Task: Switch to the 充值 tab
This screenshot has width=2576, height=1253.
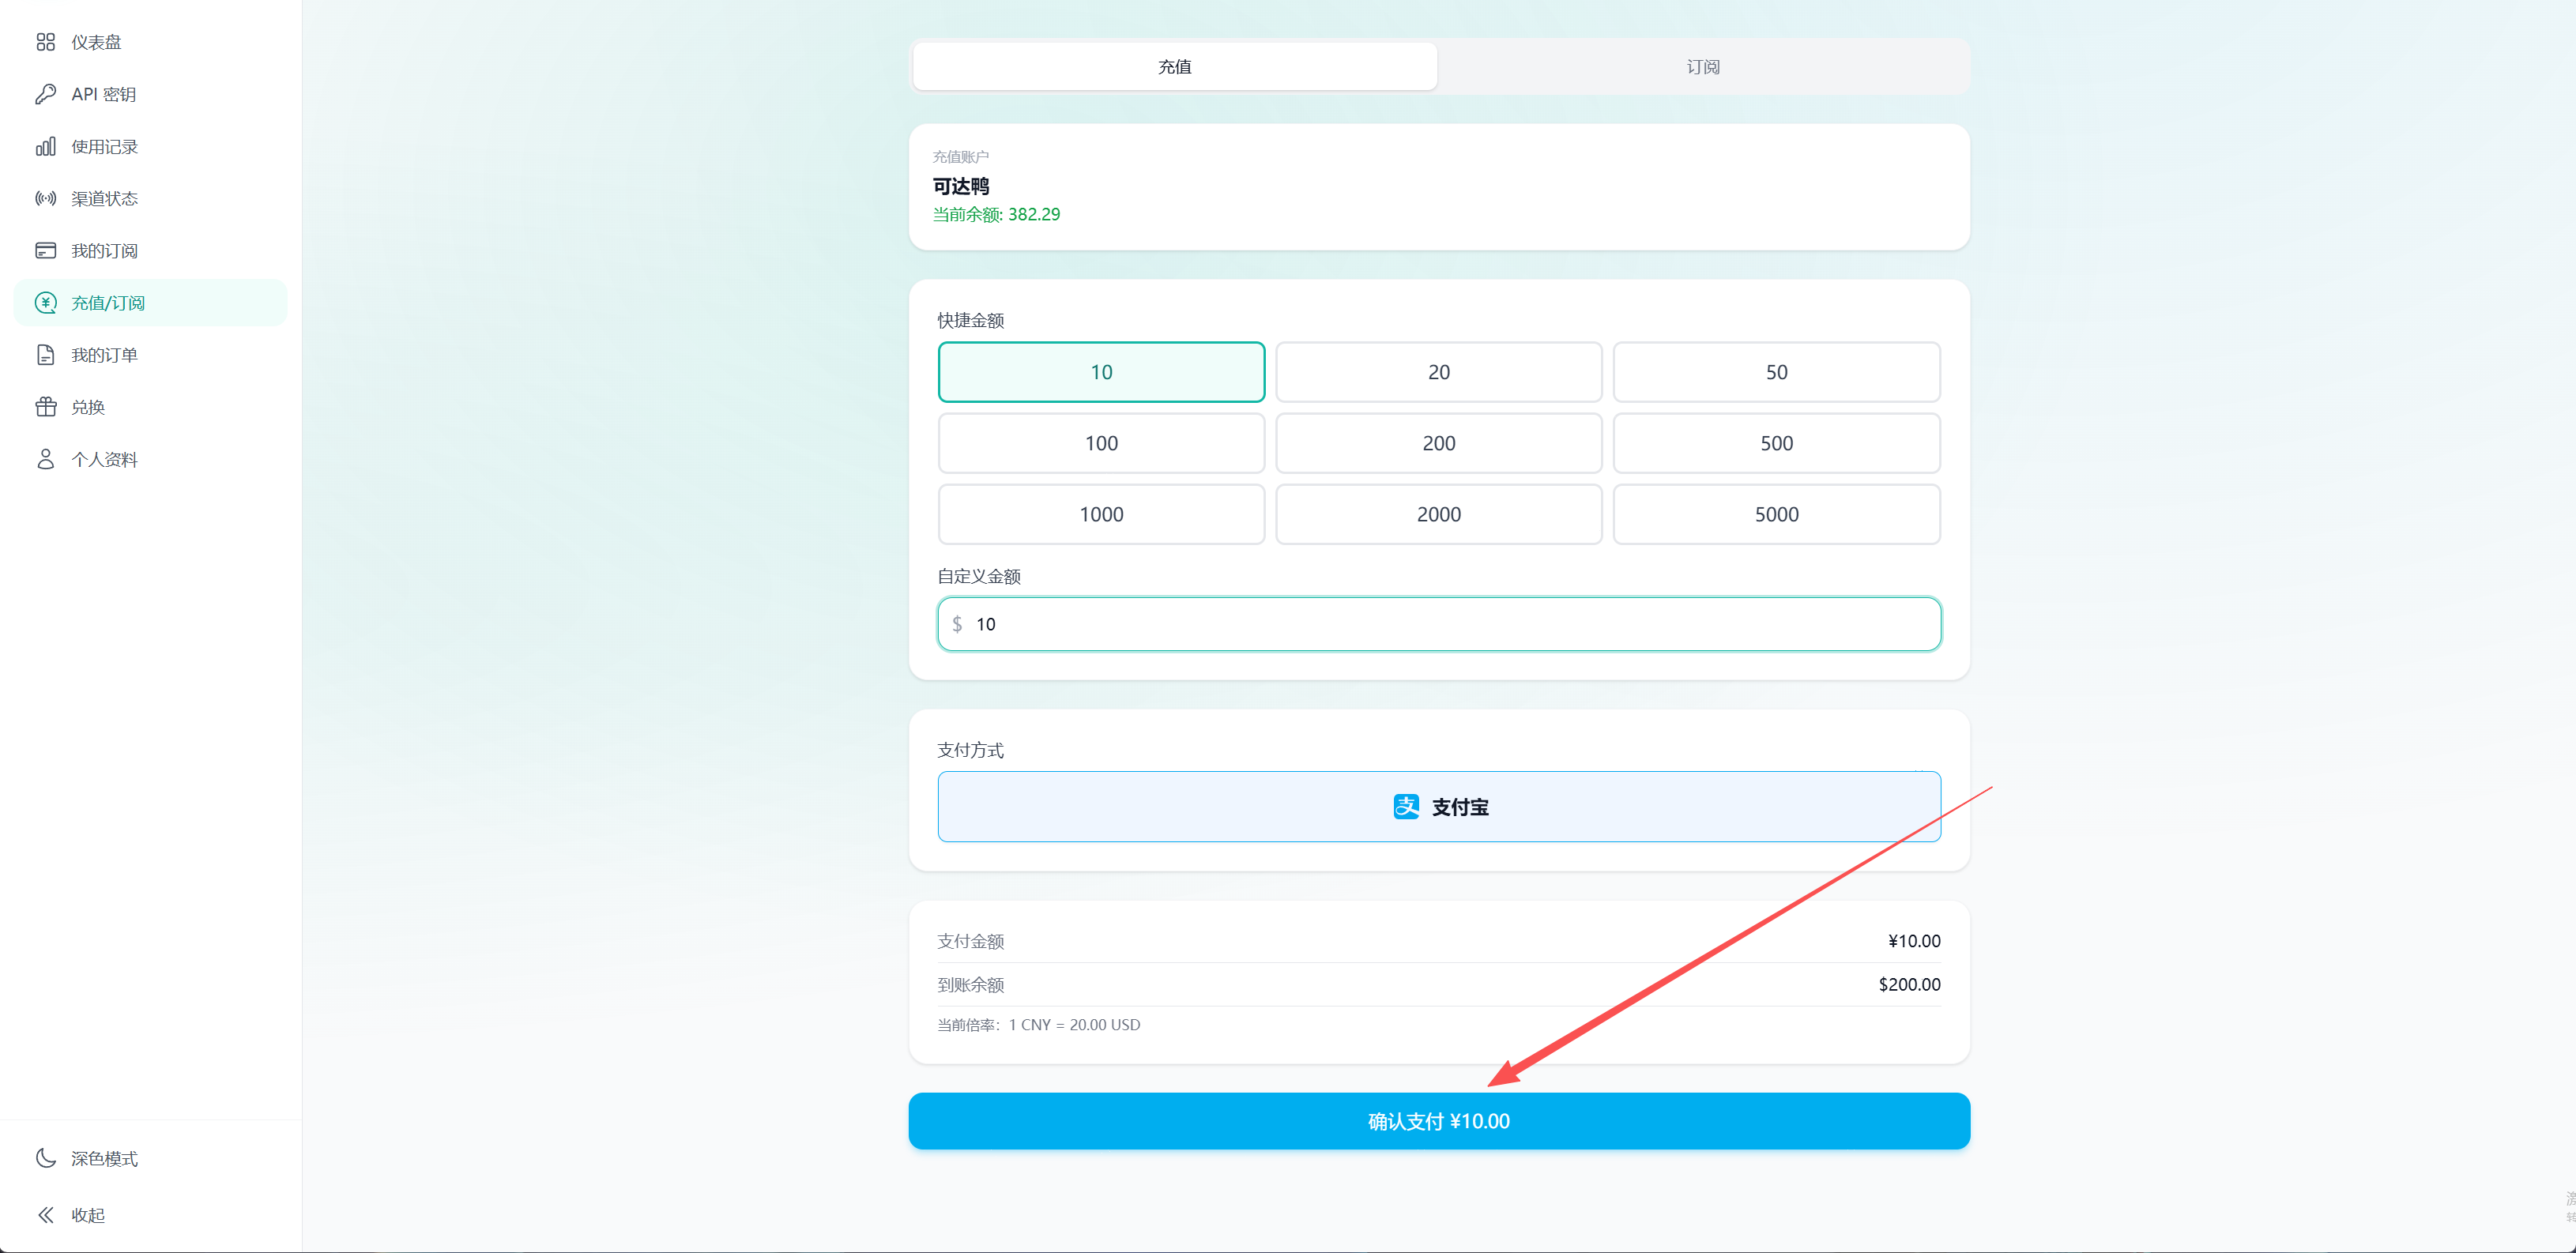Action: pyautogui.click(x=1174, y=67)
